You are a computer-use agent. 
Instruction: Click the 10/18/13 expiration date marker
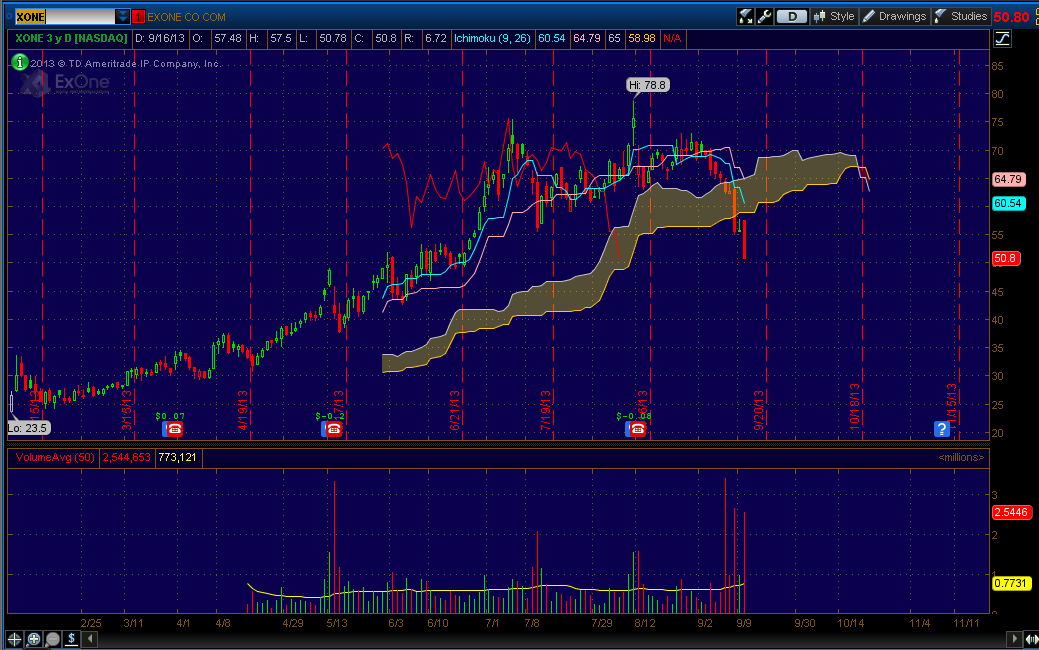point(855,407)
